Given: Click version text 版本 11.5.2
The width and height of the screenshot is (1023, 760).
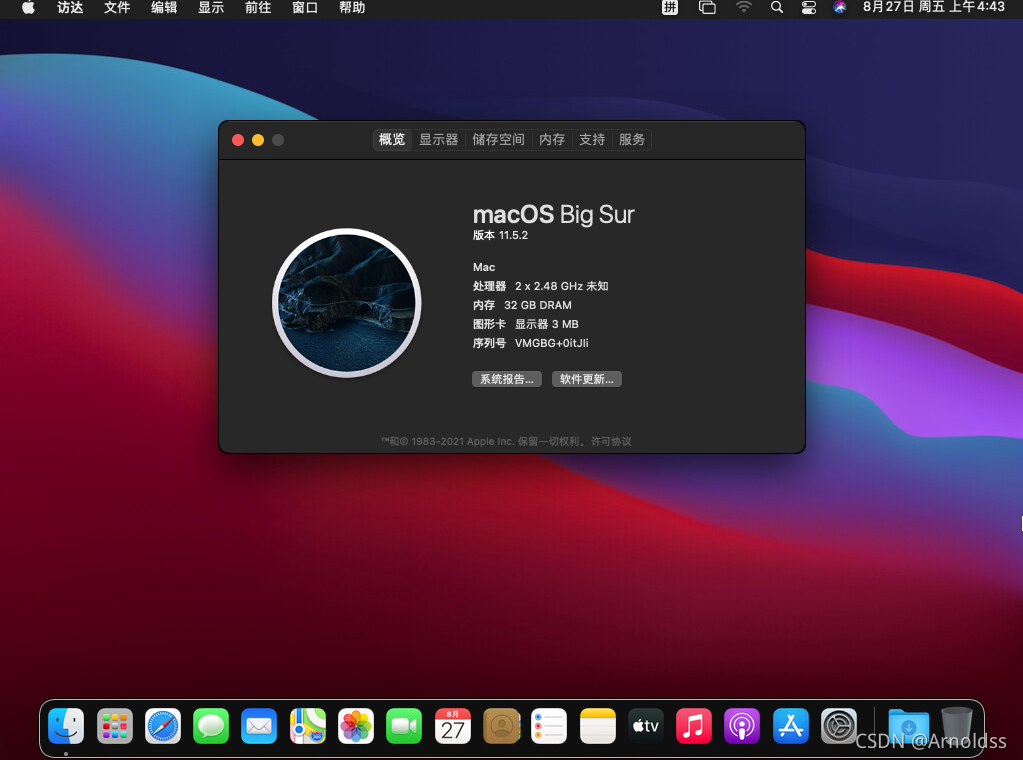Looking at the screenshot, I should (x=500, y=236).
